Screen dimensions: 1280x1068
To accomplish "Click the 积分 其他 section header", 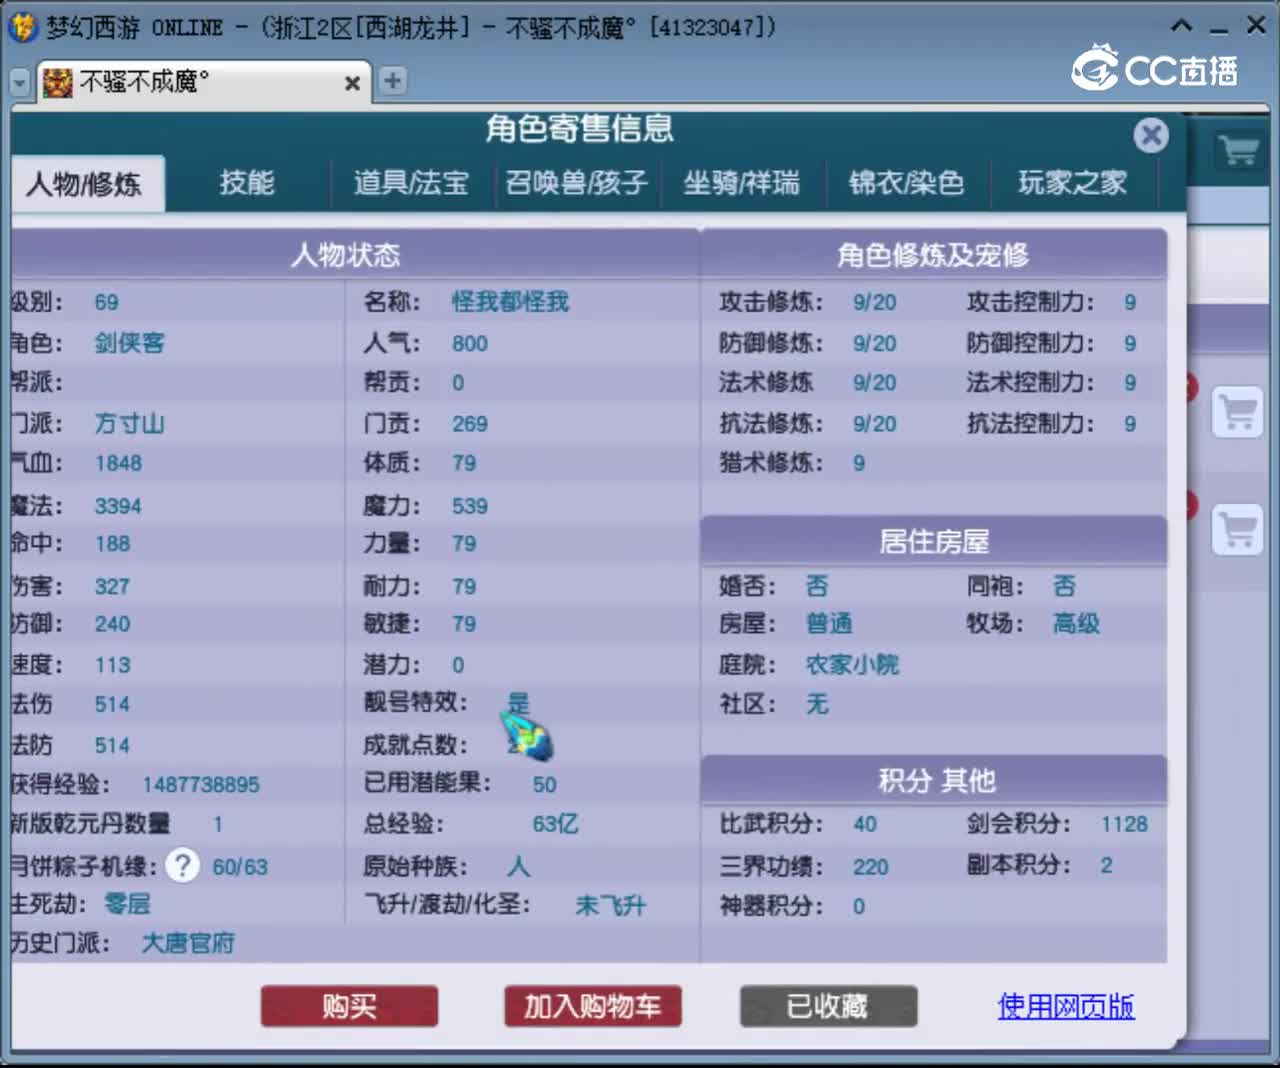I will pos(933,780).
